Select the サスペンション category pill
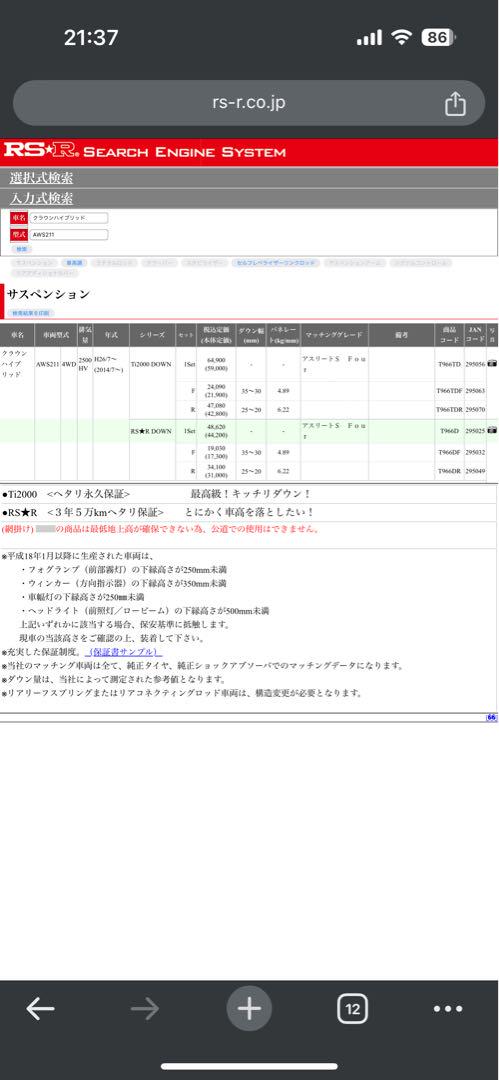Viewport: 499px width, 1080px height. coord(34,263)
